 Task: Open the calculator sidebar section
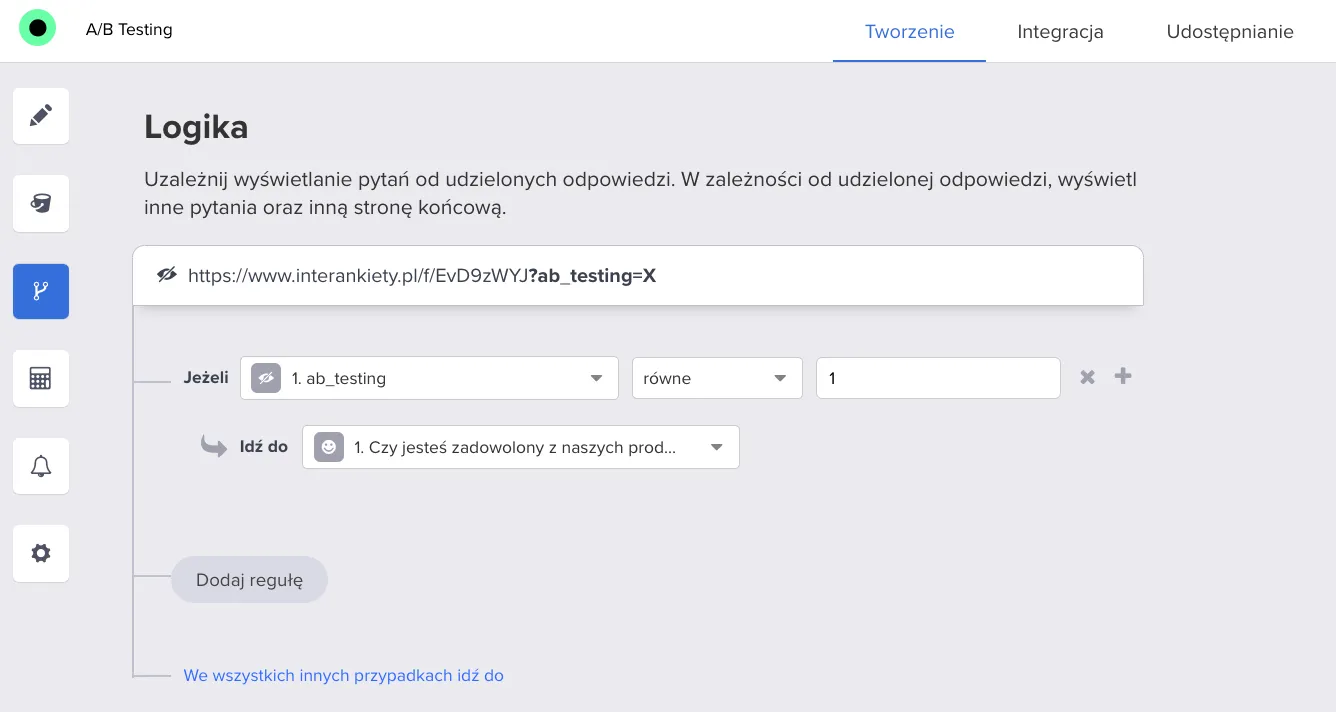41,379
